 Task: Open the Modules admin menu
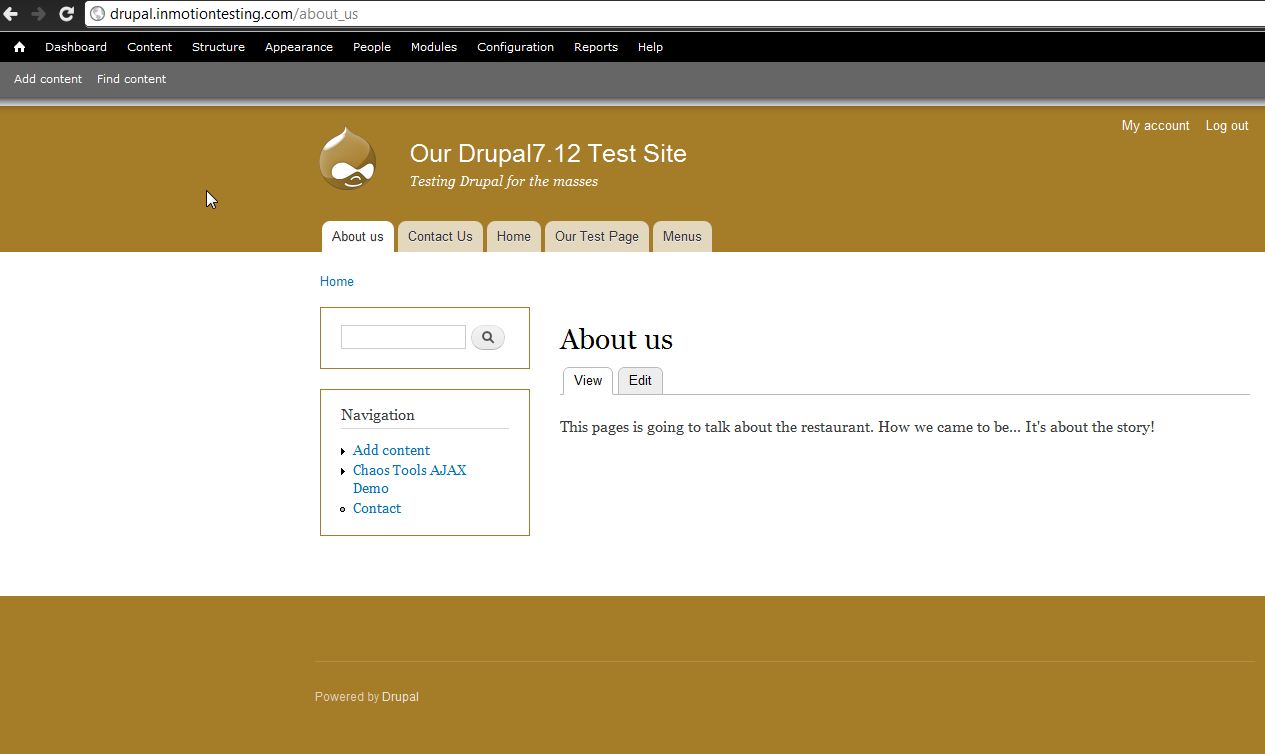pos(433,47)
